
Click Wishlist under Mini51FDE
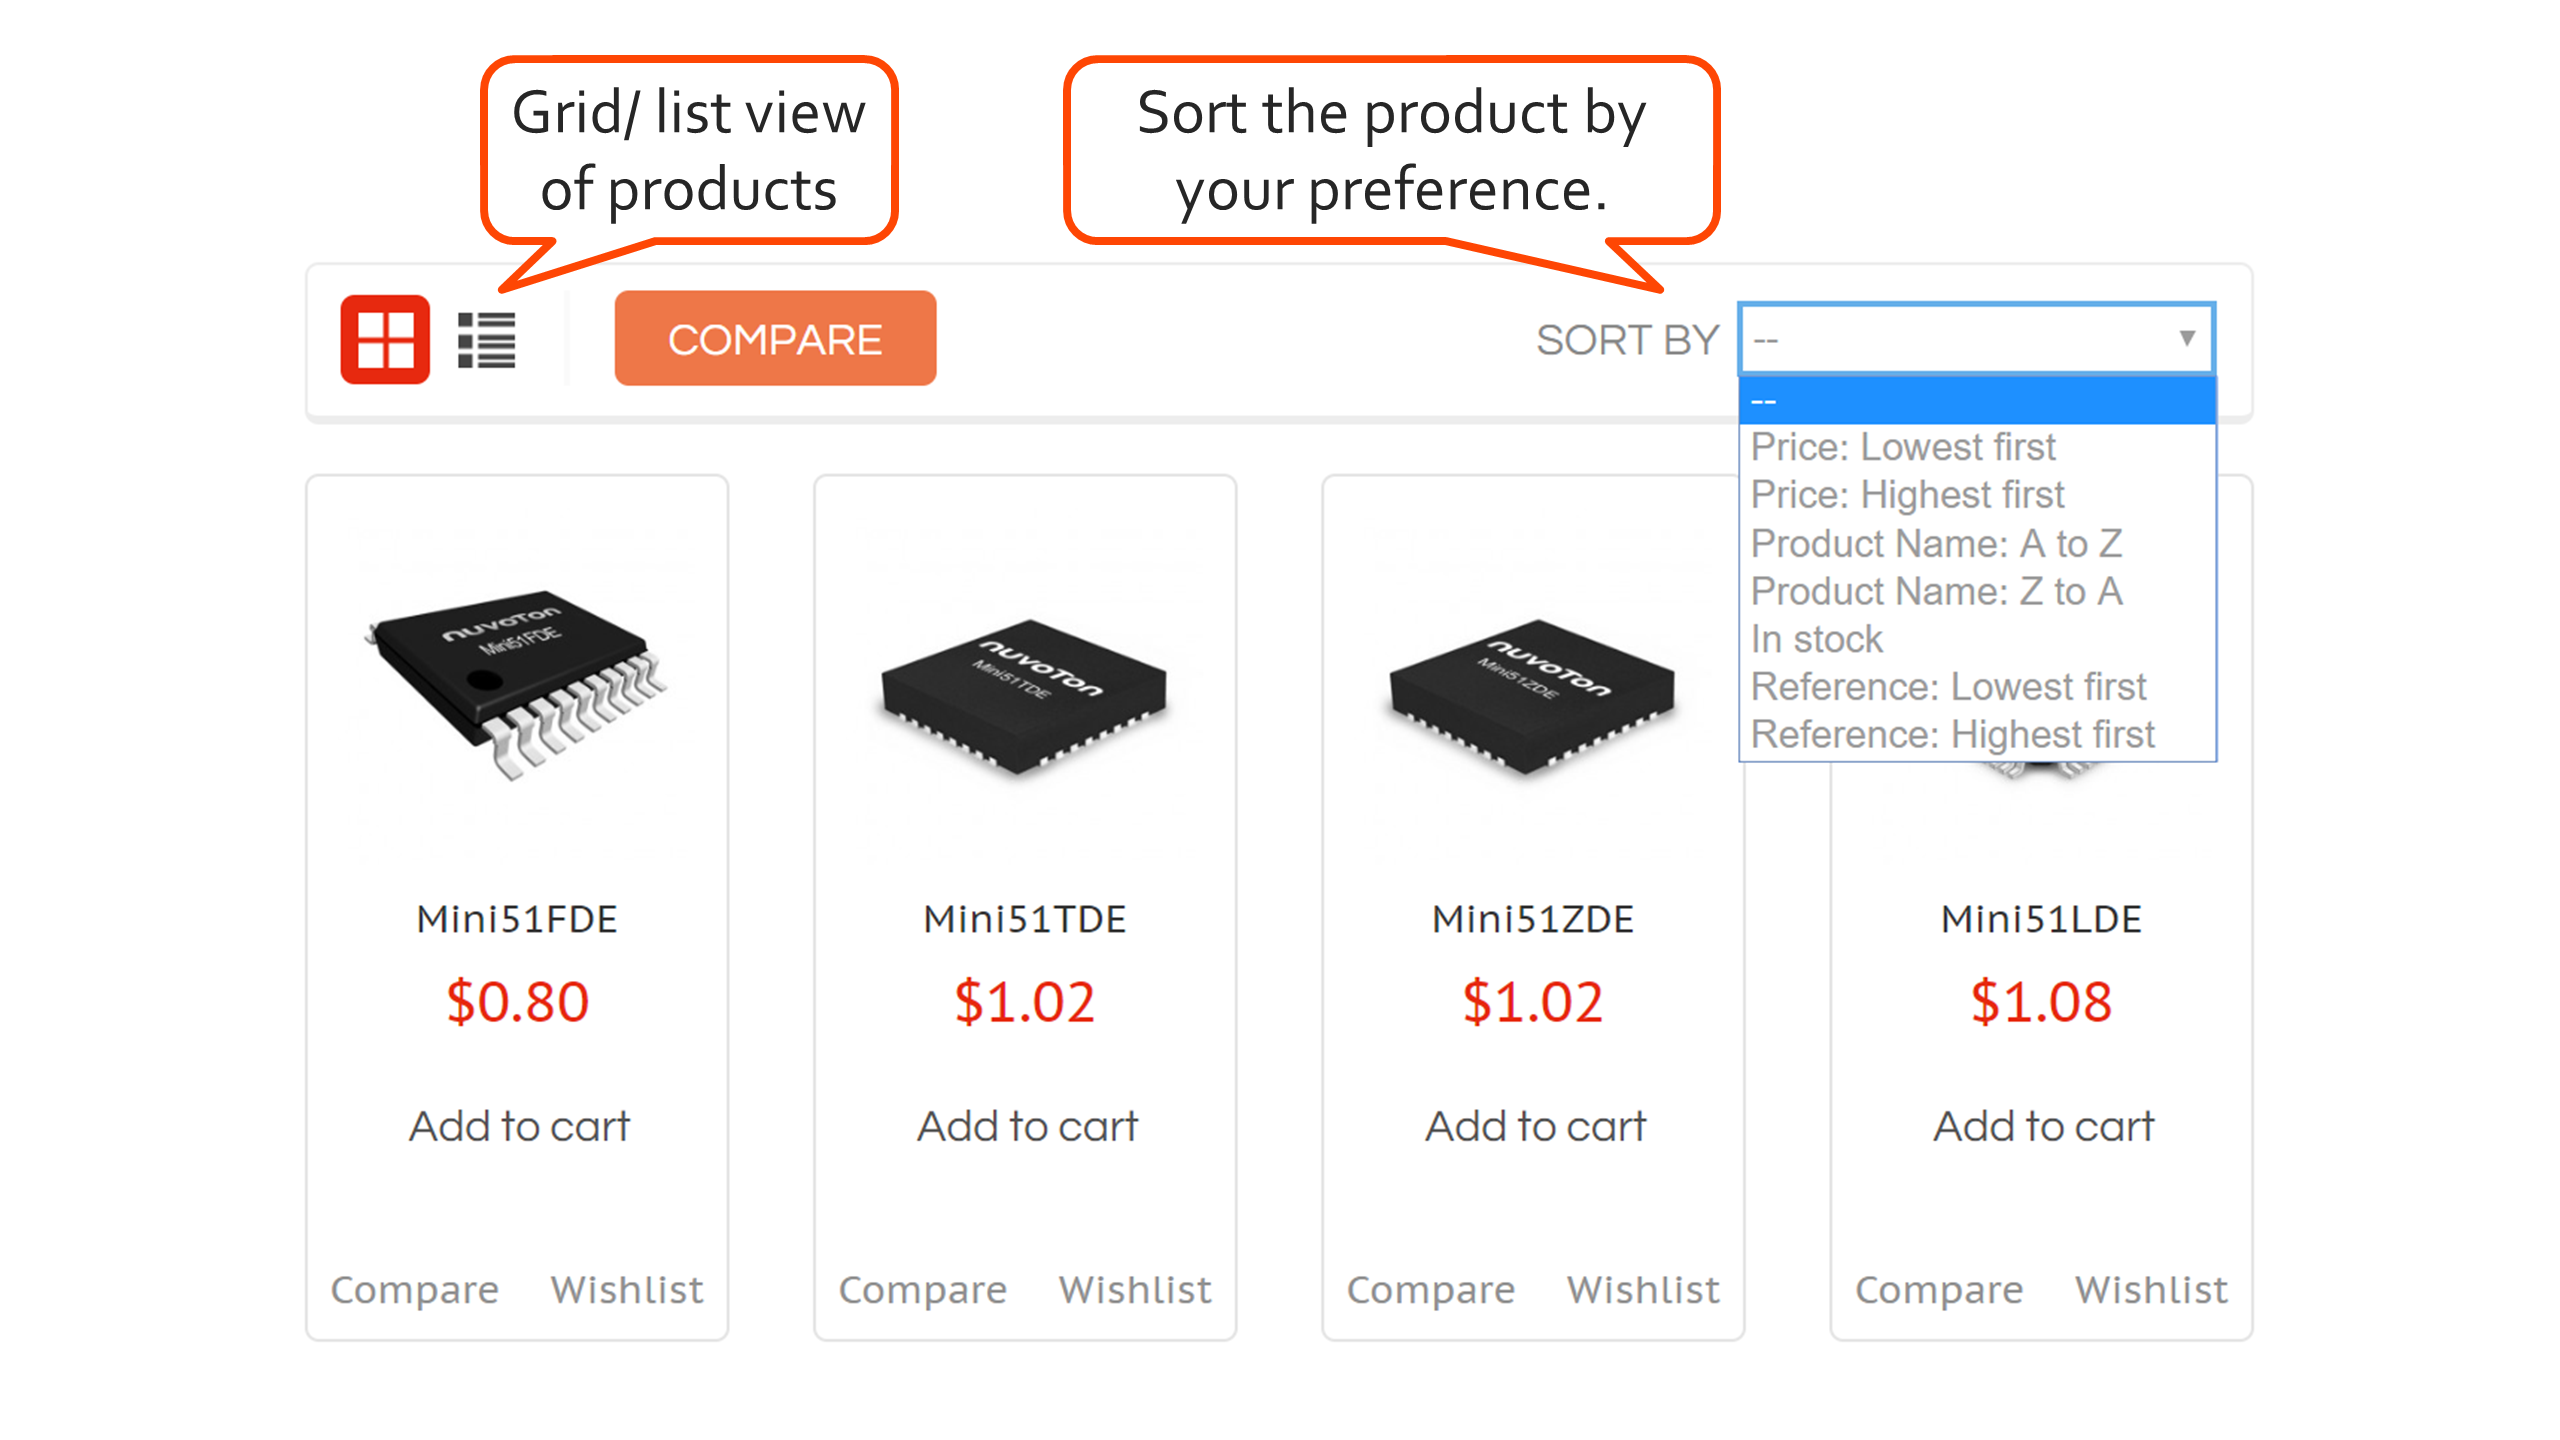pos(627,1290)
